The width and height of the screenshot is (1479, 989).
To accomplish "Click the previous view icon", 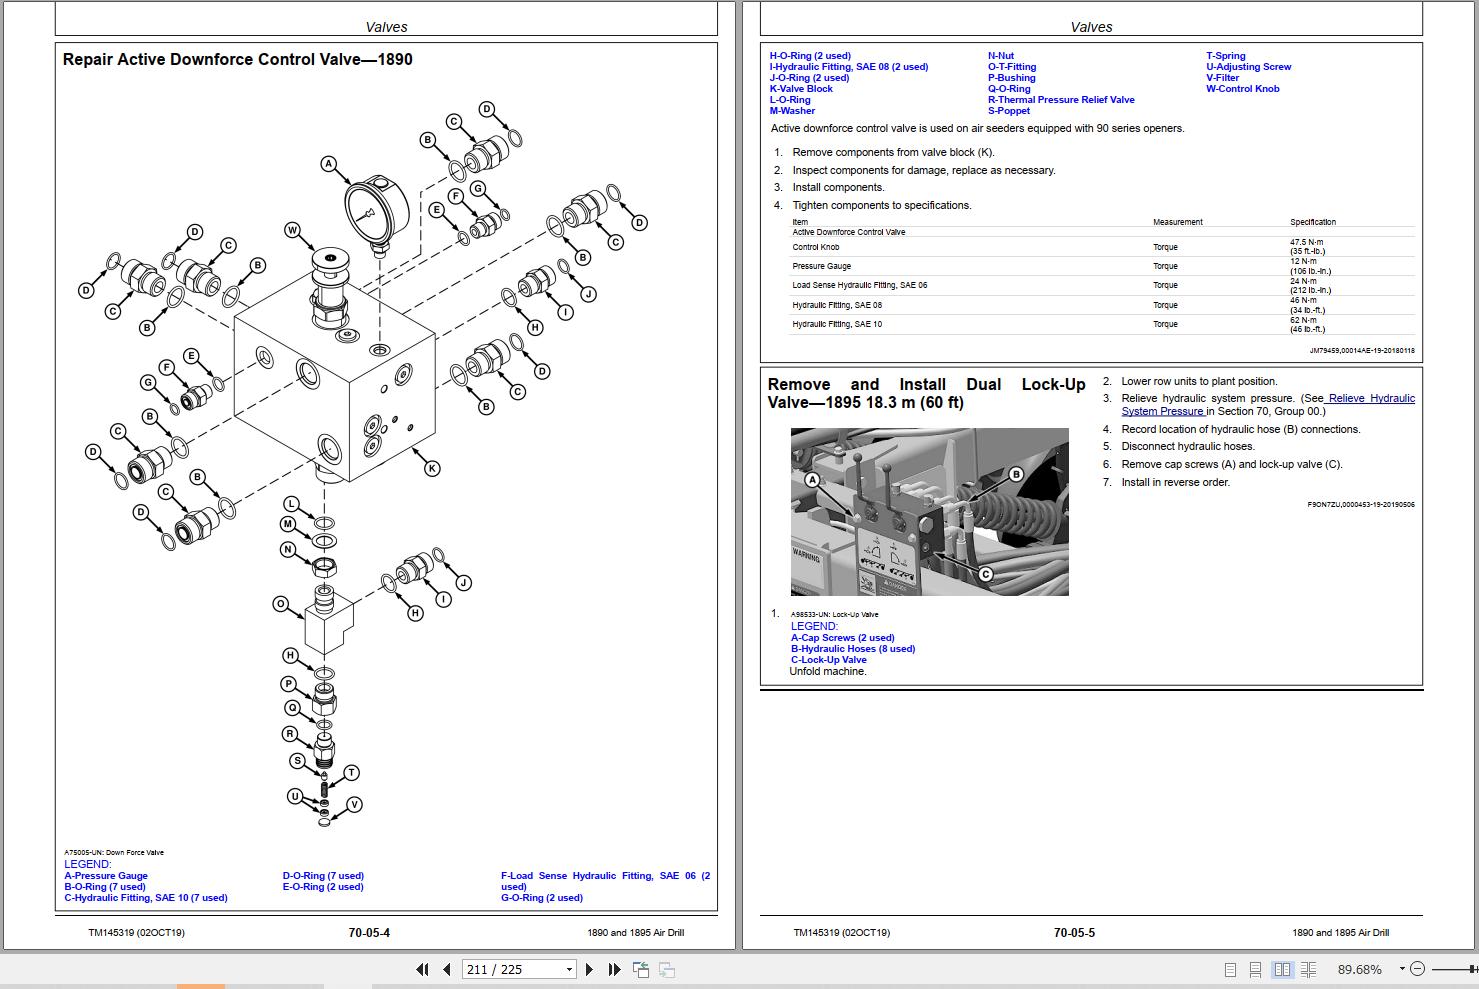I will click(x=639, y=969).
